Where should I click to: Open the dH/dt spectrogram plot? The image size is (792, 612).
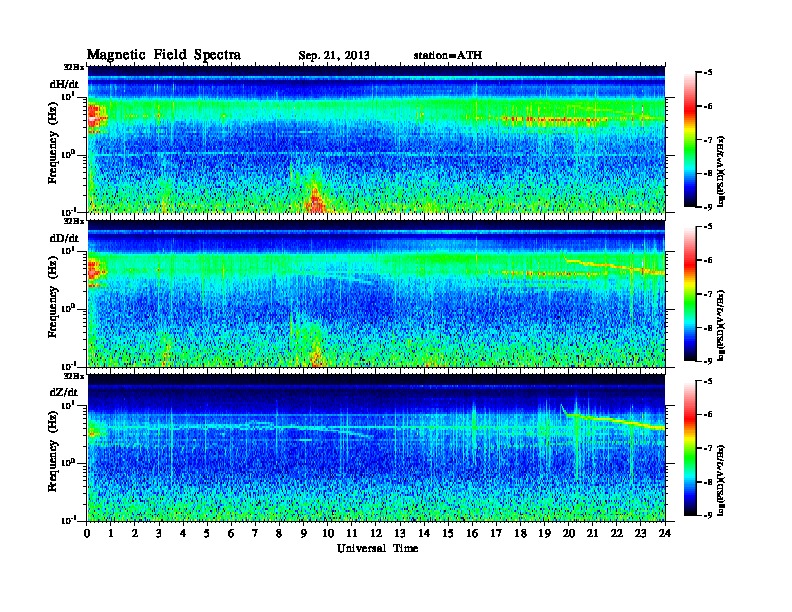[x=376, y=139]
